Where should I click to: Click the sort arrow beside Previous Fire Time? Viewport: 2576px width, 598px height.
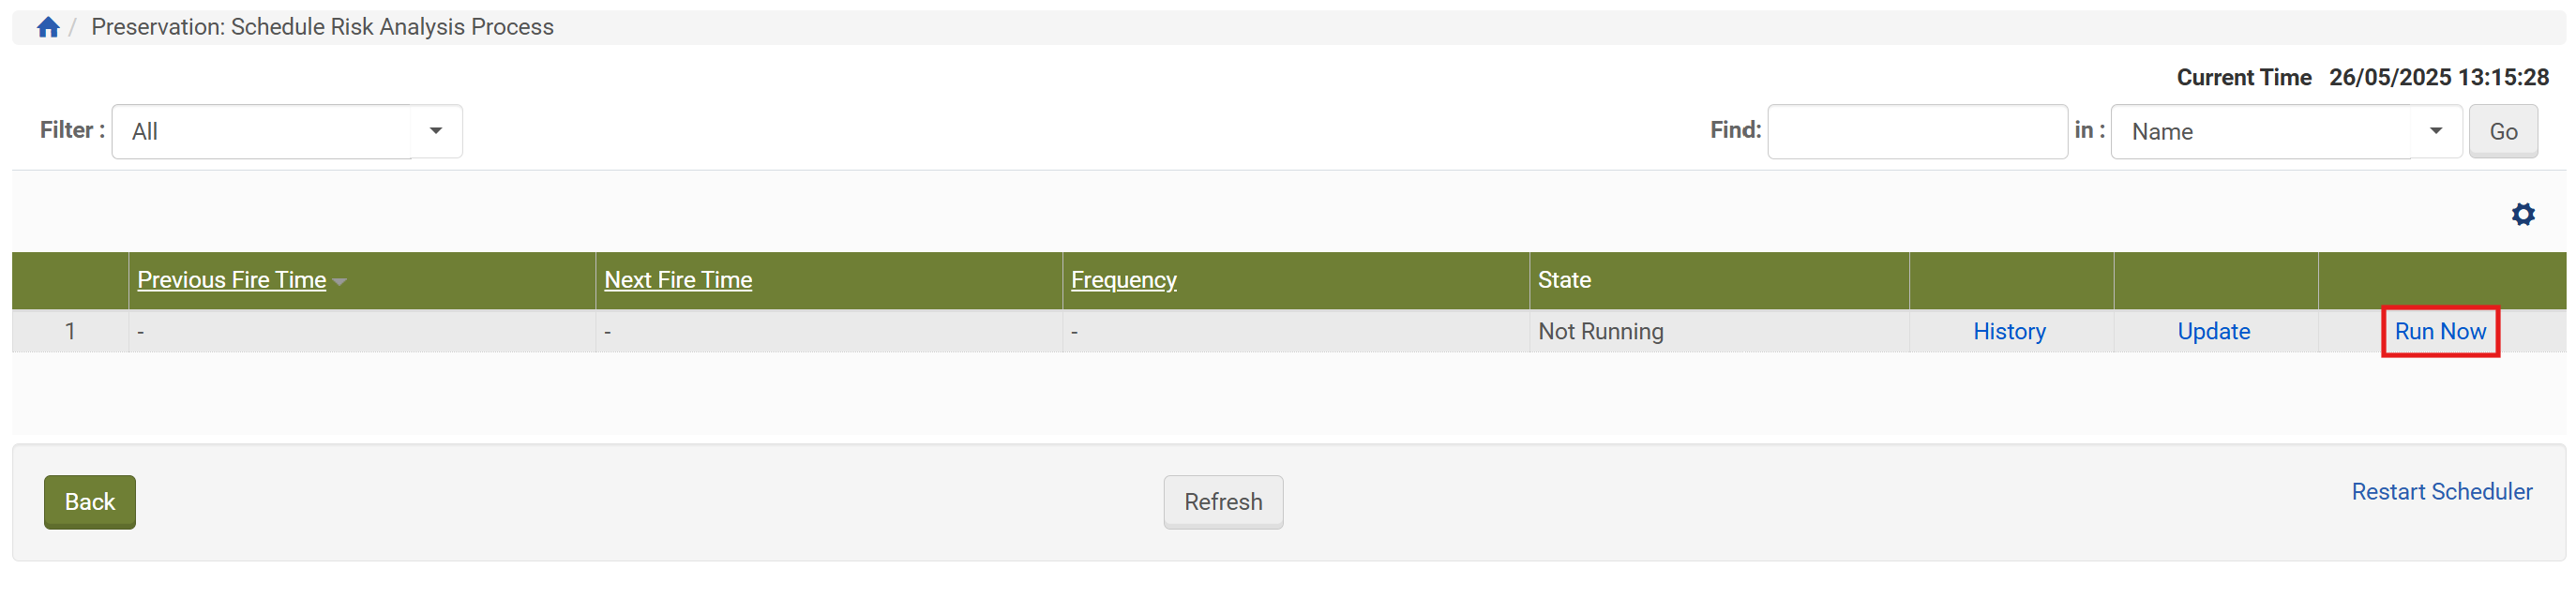340,282
